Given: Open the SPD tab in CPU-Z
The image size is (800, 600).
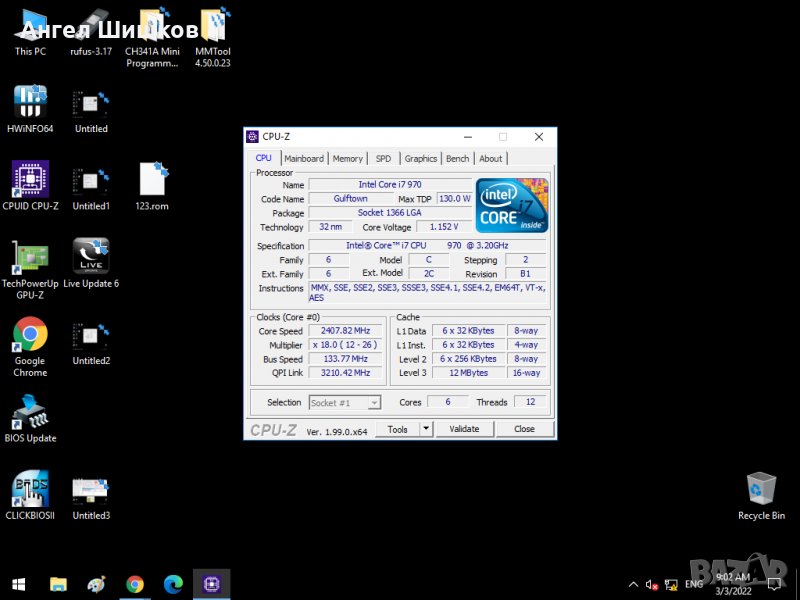Looking at the screenshot, I should coord(384,158).
